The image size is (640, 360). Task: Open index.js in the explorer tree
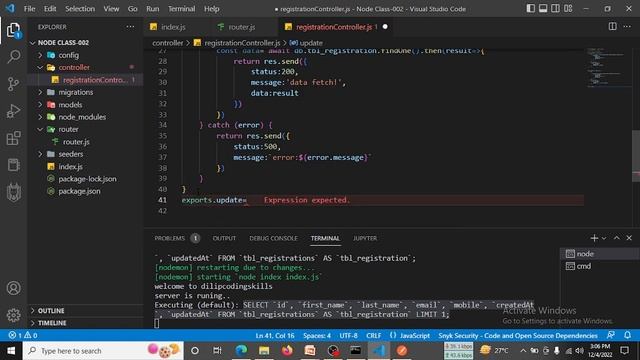click(x=70, y=167)
